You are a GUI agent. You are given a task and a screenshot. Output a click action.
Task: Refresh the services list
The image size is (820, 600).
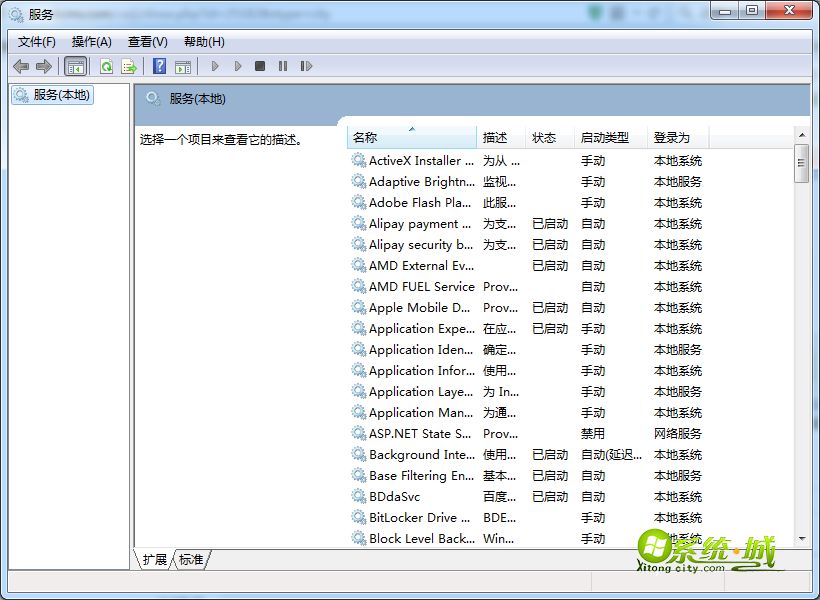(106, 66)
